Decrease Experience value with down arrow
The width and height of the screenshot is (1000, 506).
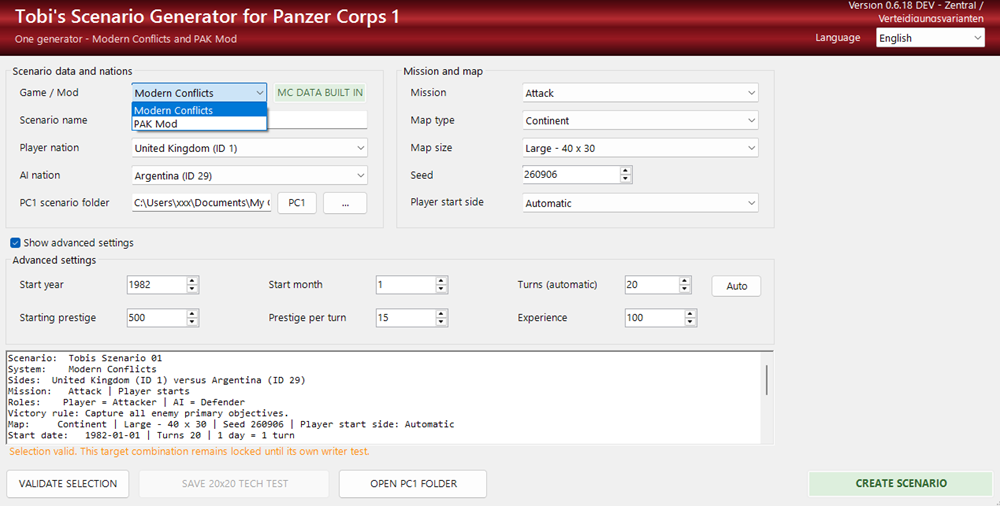tap(690, 322)
